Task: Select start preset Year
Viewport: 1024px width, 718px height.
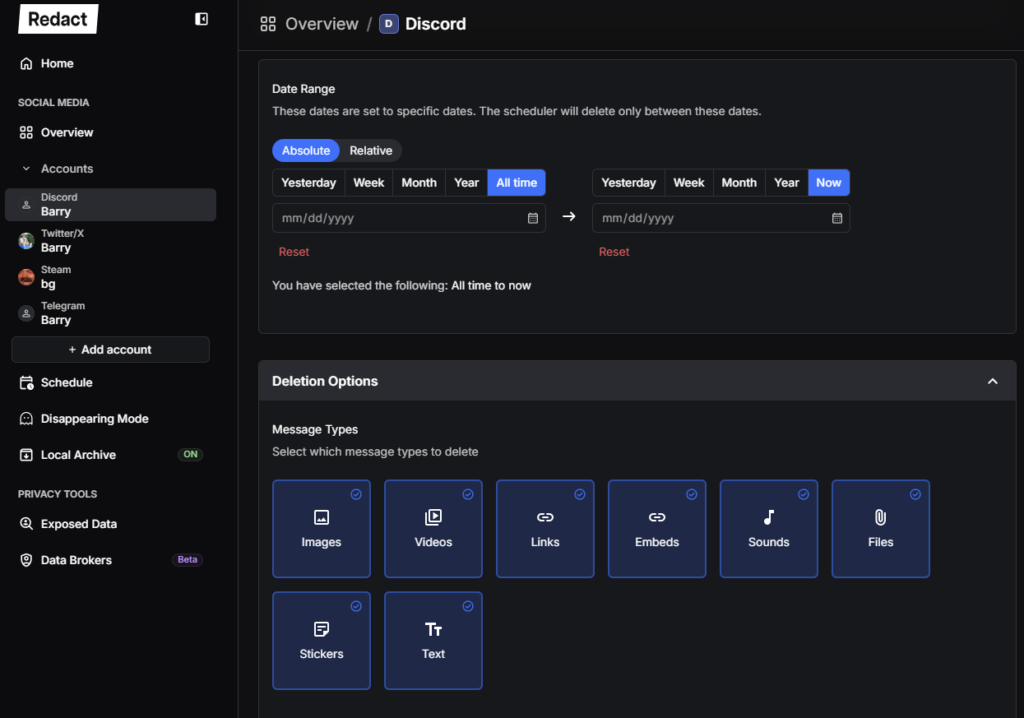Action: [466, 183]
